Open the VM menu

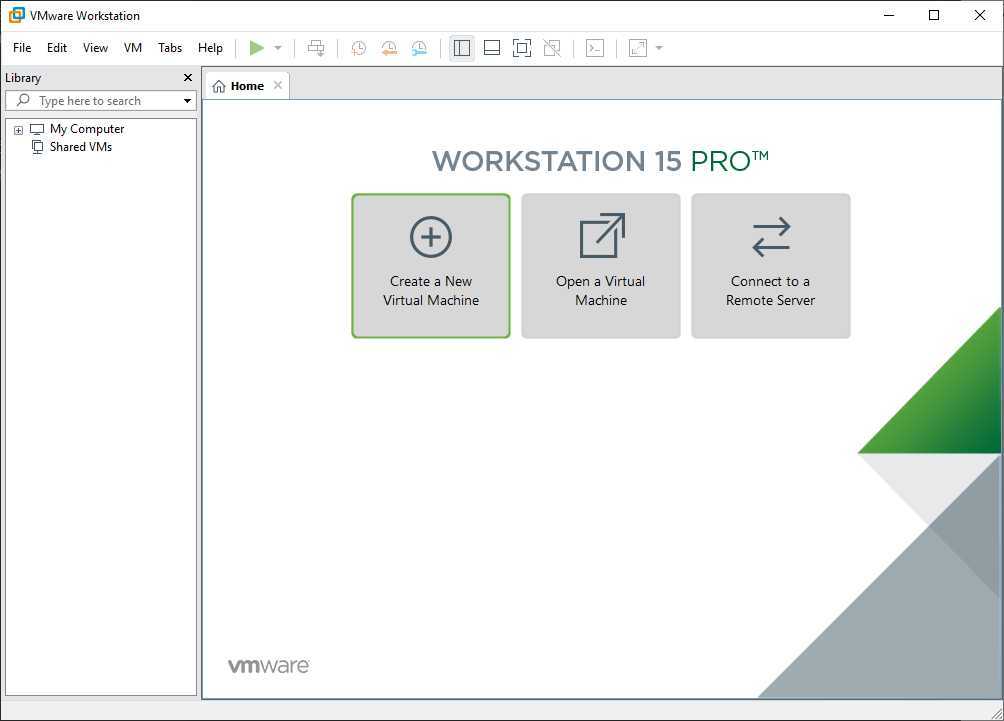point(133,48)
